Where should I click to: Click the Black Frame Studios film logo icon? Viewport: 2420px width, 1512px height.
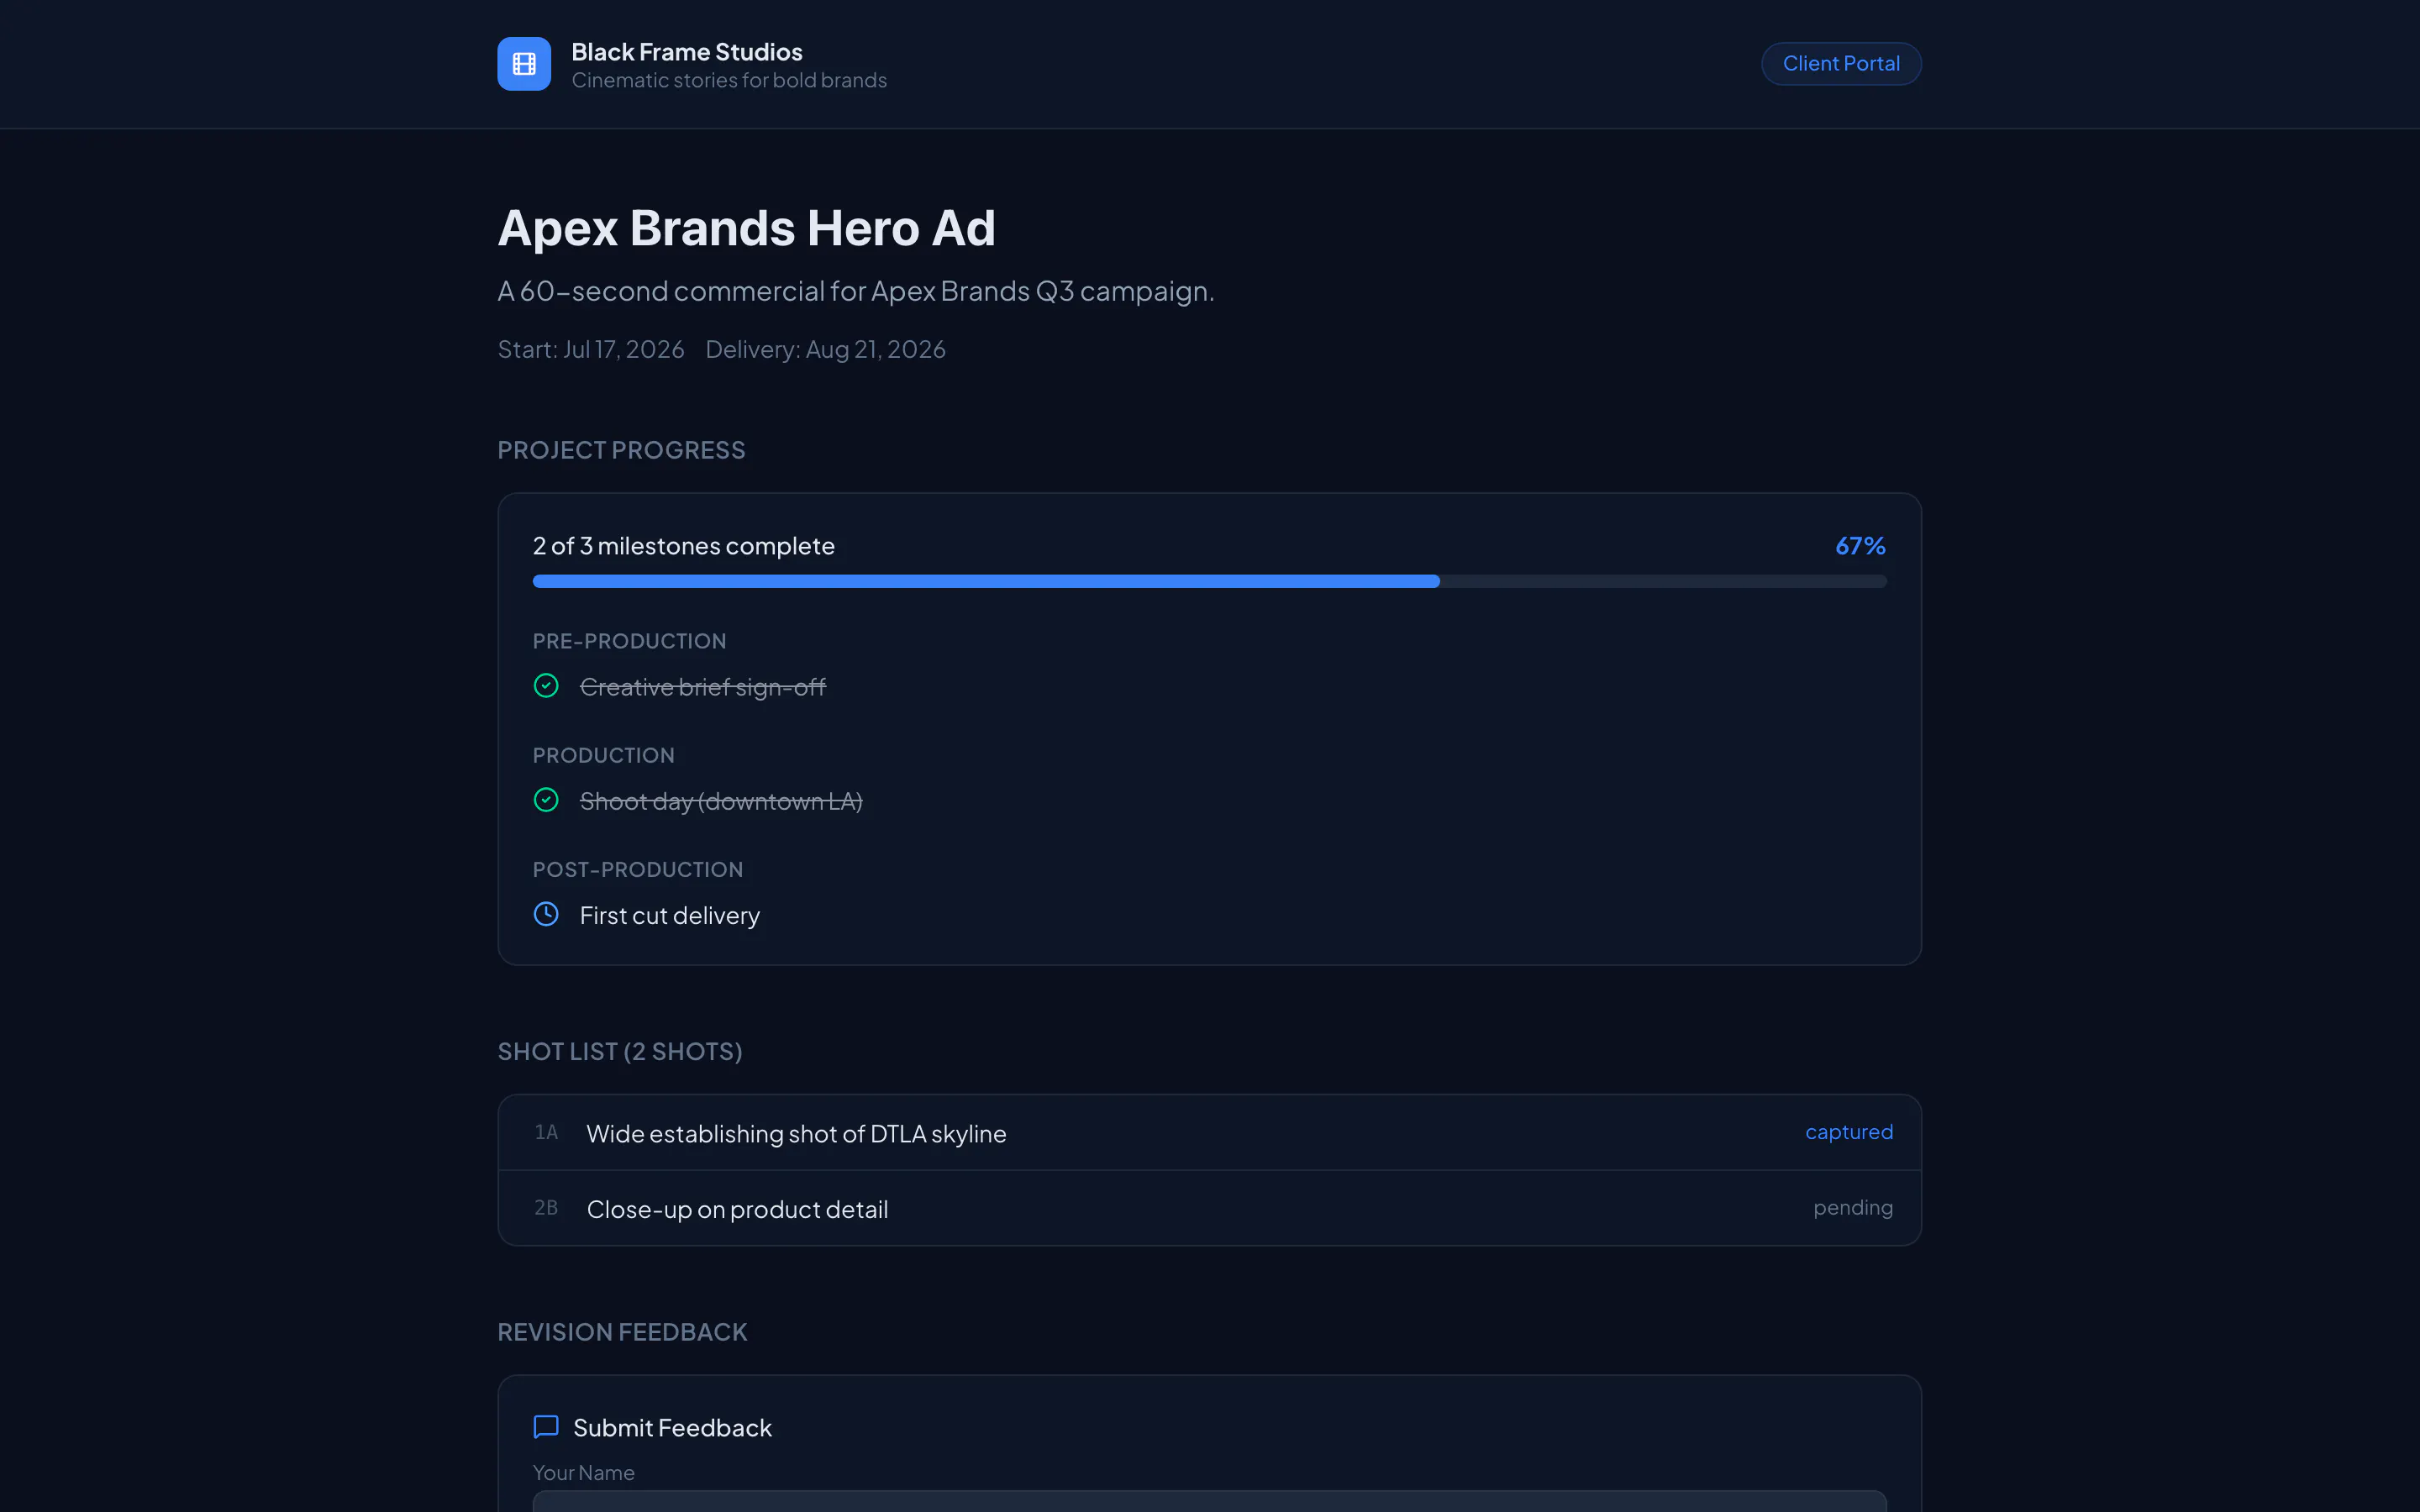[x=524, y=64]
